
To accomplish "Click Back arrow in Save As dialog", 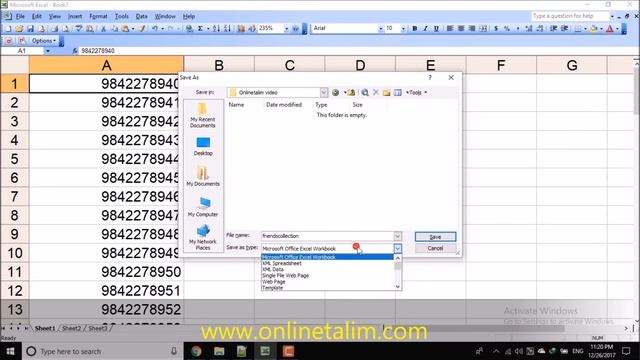I will click(336, 93).
